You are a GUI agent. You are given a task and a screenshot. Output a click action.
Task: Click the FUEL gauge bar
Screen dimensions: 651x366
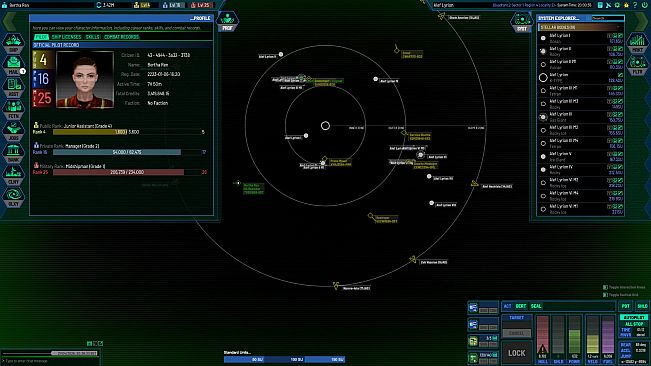(x=608, y=335)
